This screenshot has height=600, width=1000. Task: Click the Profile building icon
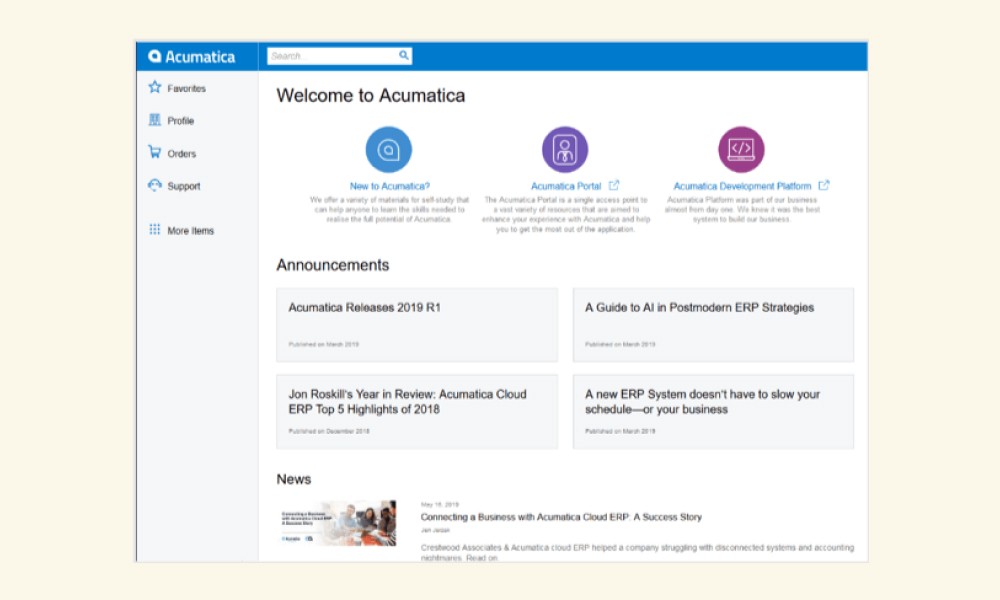(x=154, y=120)
